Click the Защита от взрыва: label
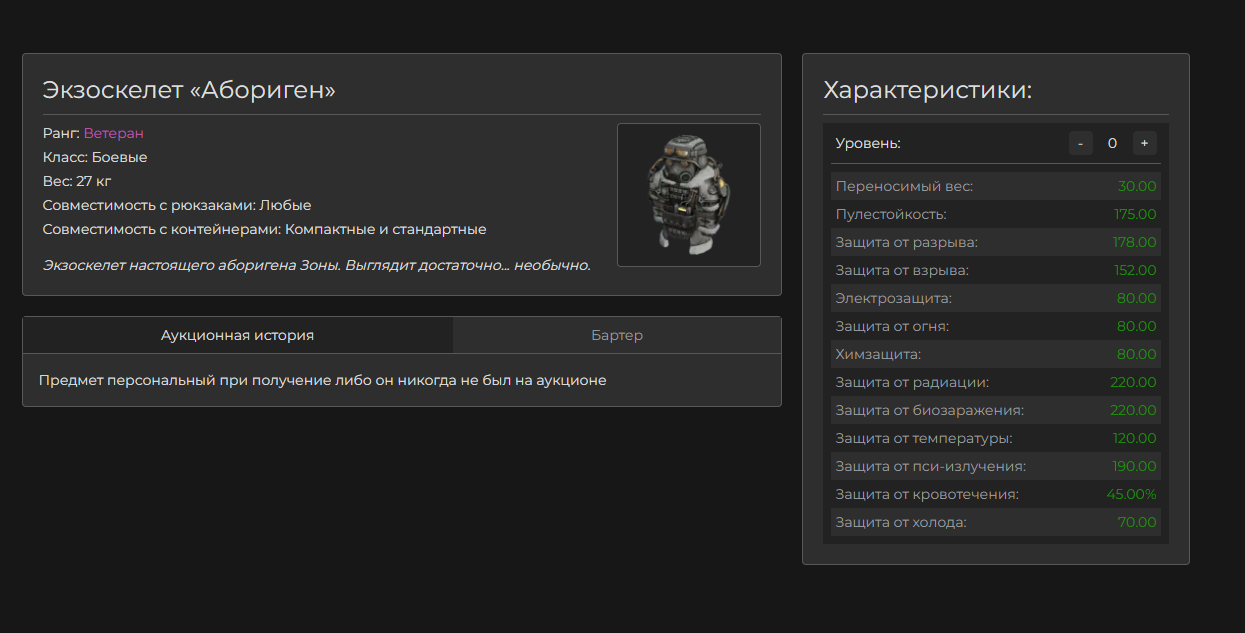The image size is (1245, 633). pyautogui.click(x=902, y=270)
